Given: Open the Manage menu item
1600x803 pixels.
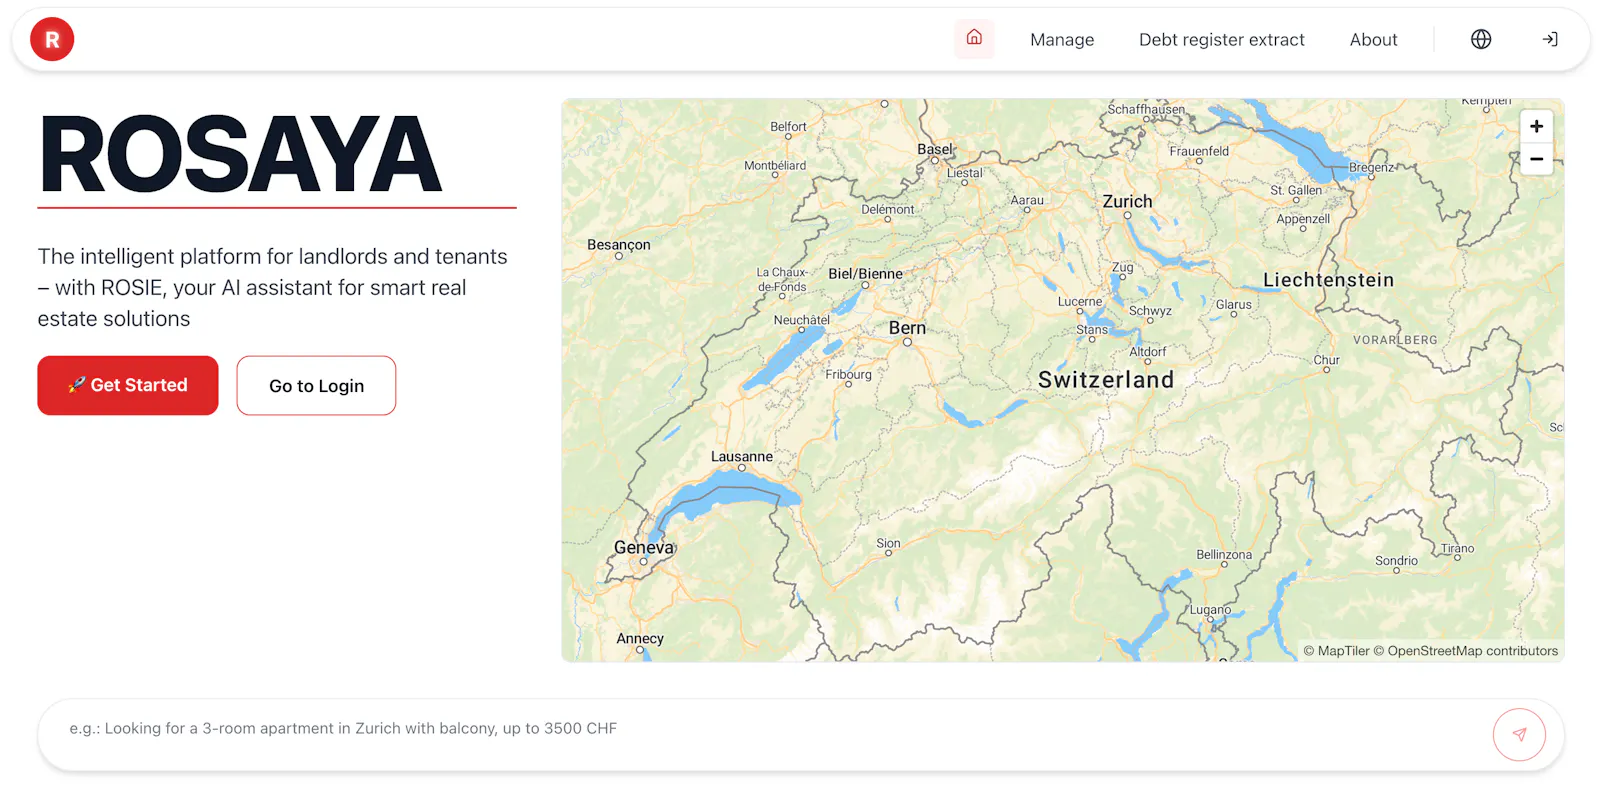Looking at the screenshot, I should [1062, 40].
